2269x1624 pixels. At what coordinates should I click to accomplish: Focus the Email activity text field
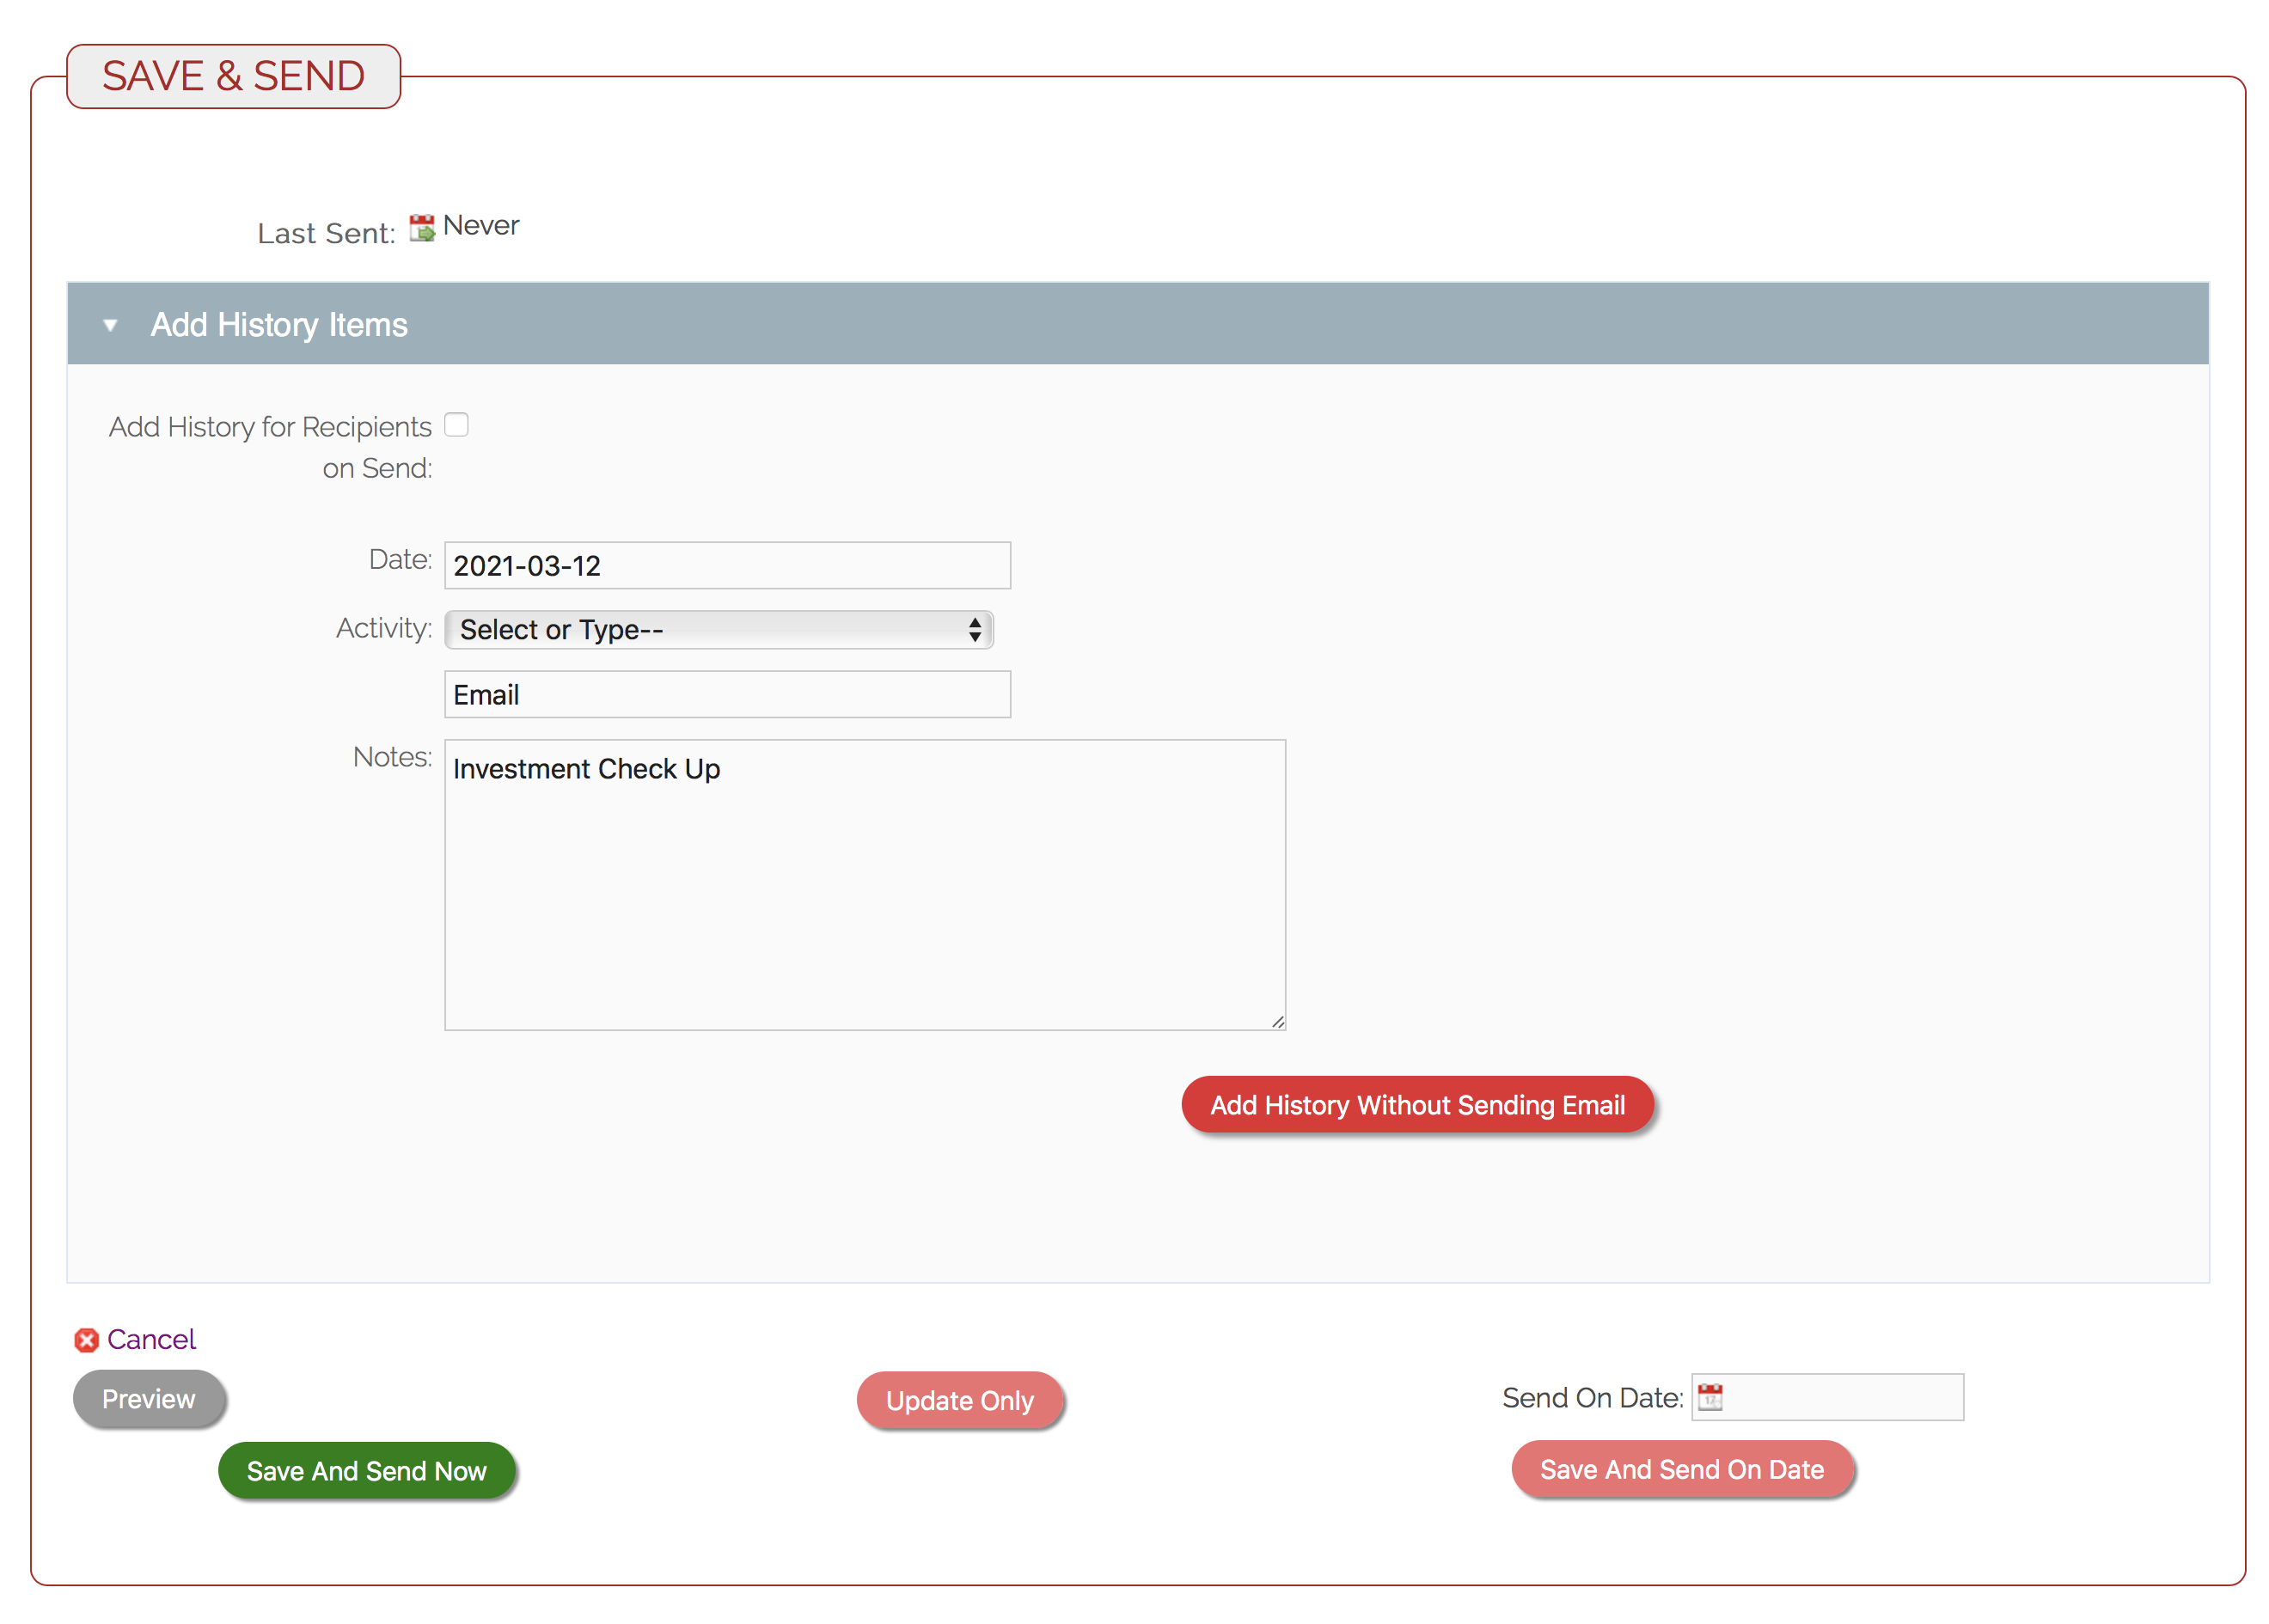(x=727, y=695)
